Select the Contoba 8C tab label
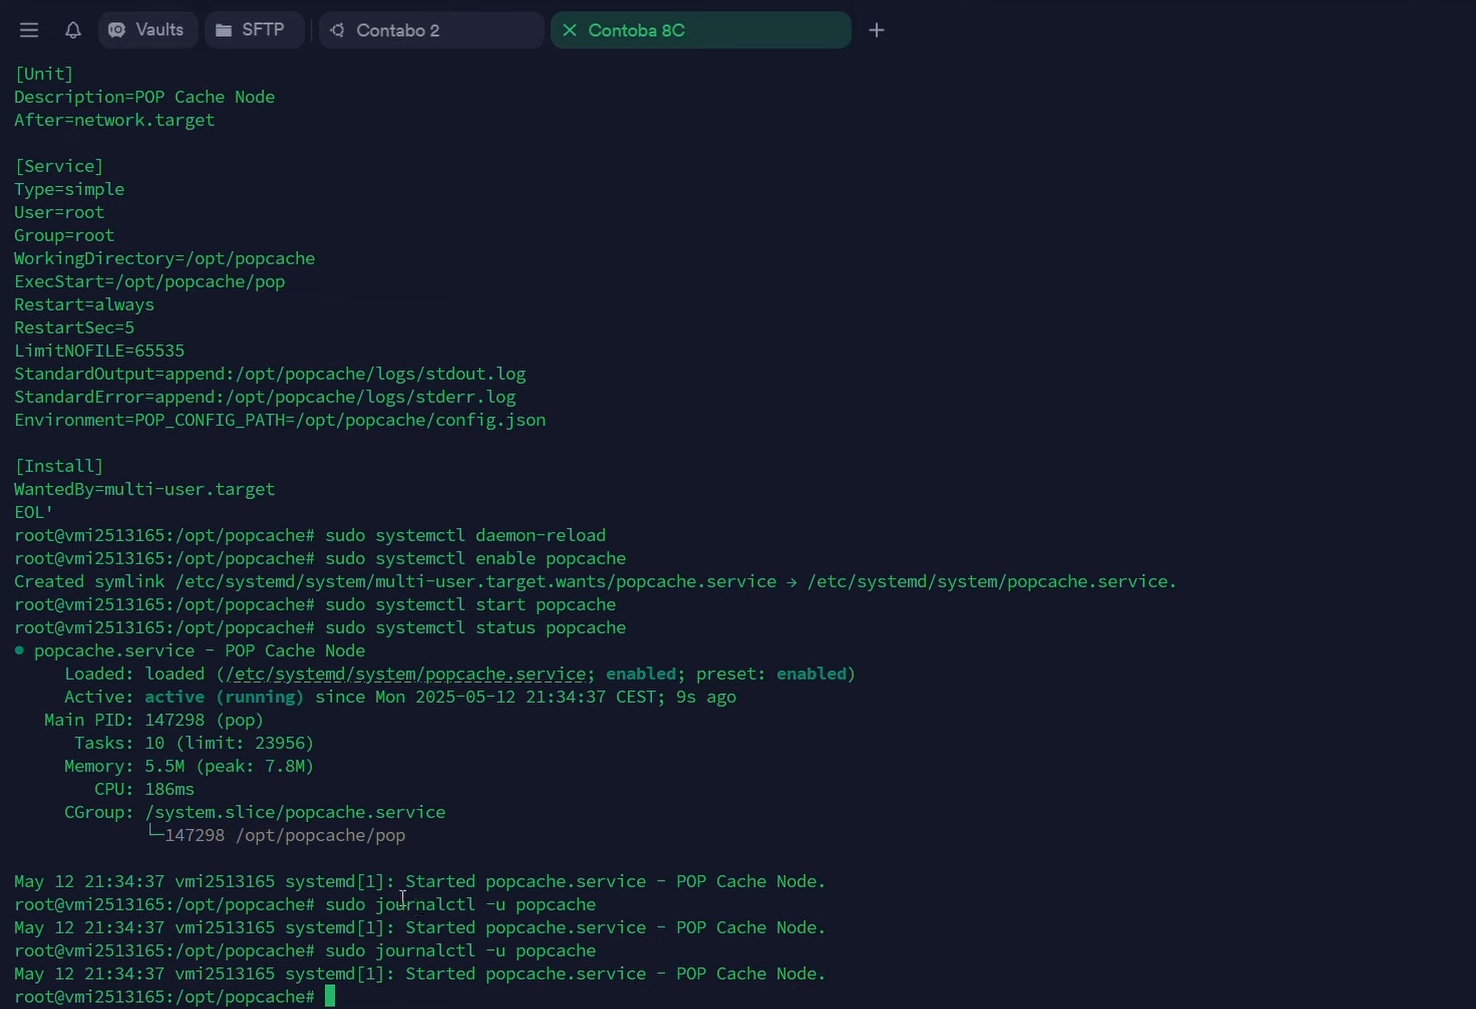The image size is (1476, 1009). tap(636, 30)
